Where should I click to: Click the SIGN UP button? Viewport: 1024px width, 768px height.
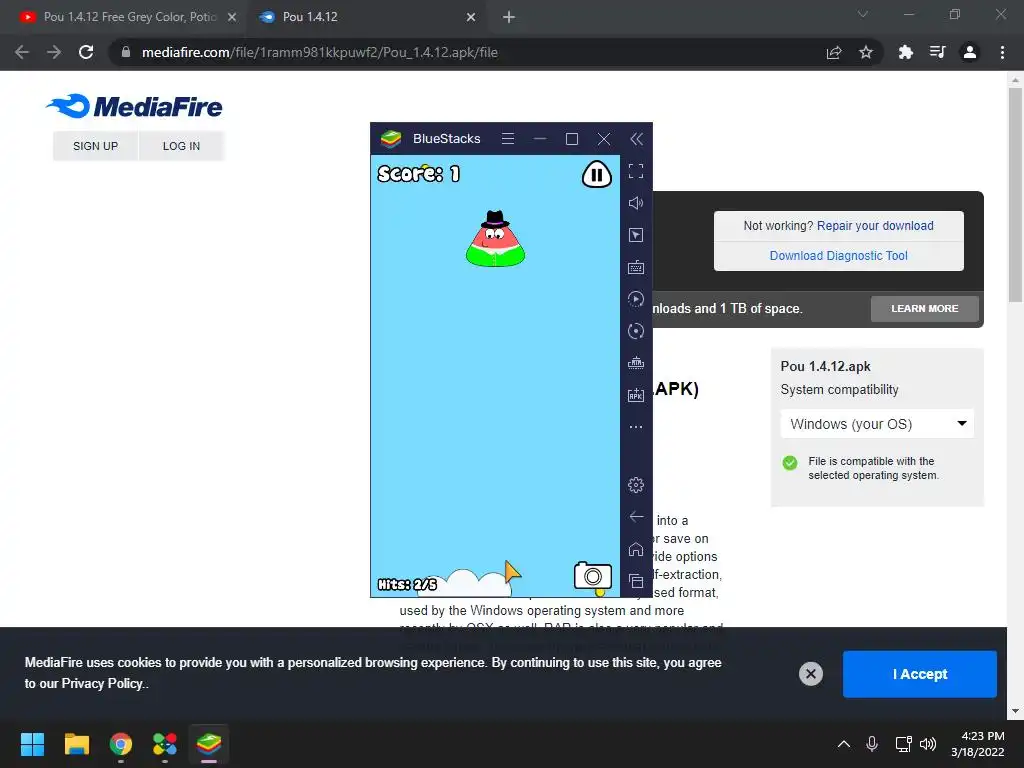[95, 146]
